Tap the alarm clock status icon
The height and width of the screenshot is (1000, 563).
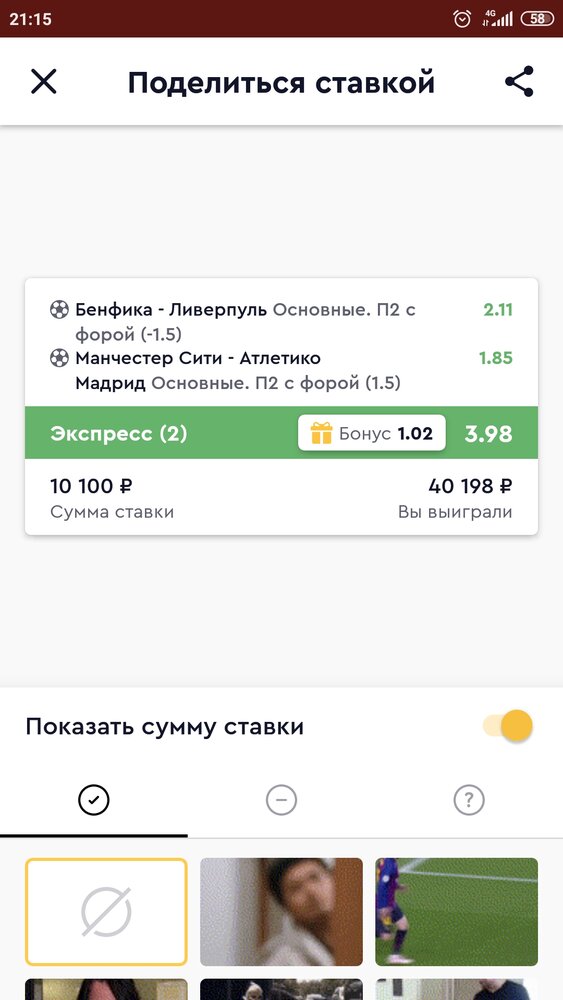coord(462,18)
